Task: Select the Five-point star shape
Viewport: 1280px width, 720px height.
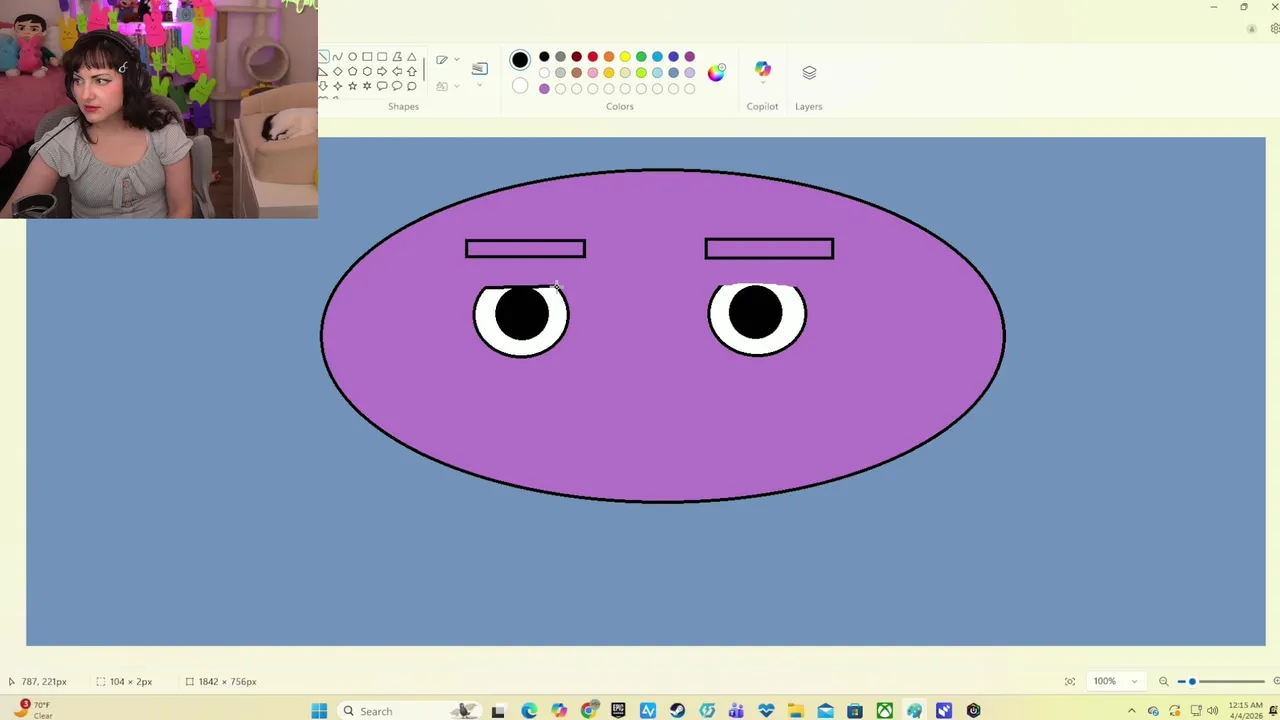Action: pyautogui.click(x=352, y=86)
